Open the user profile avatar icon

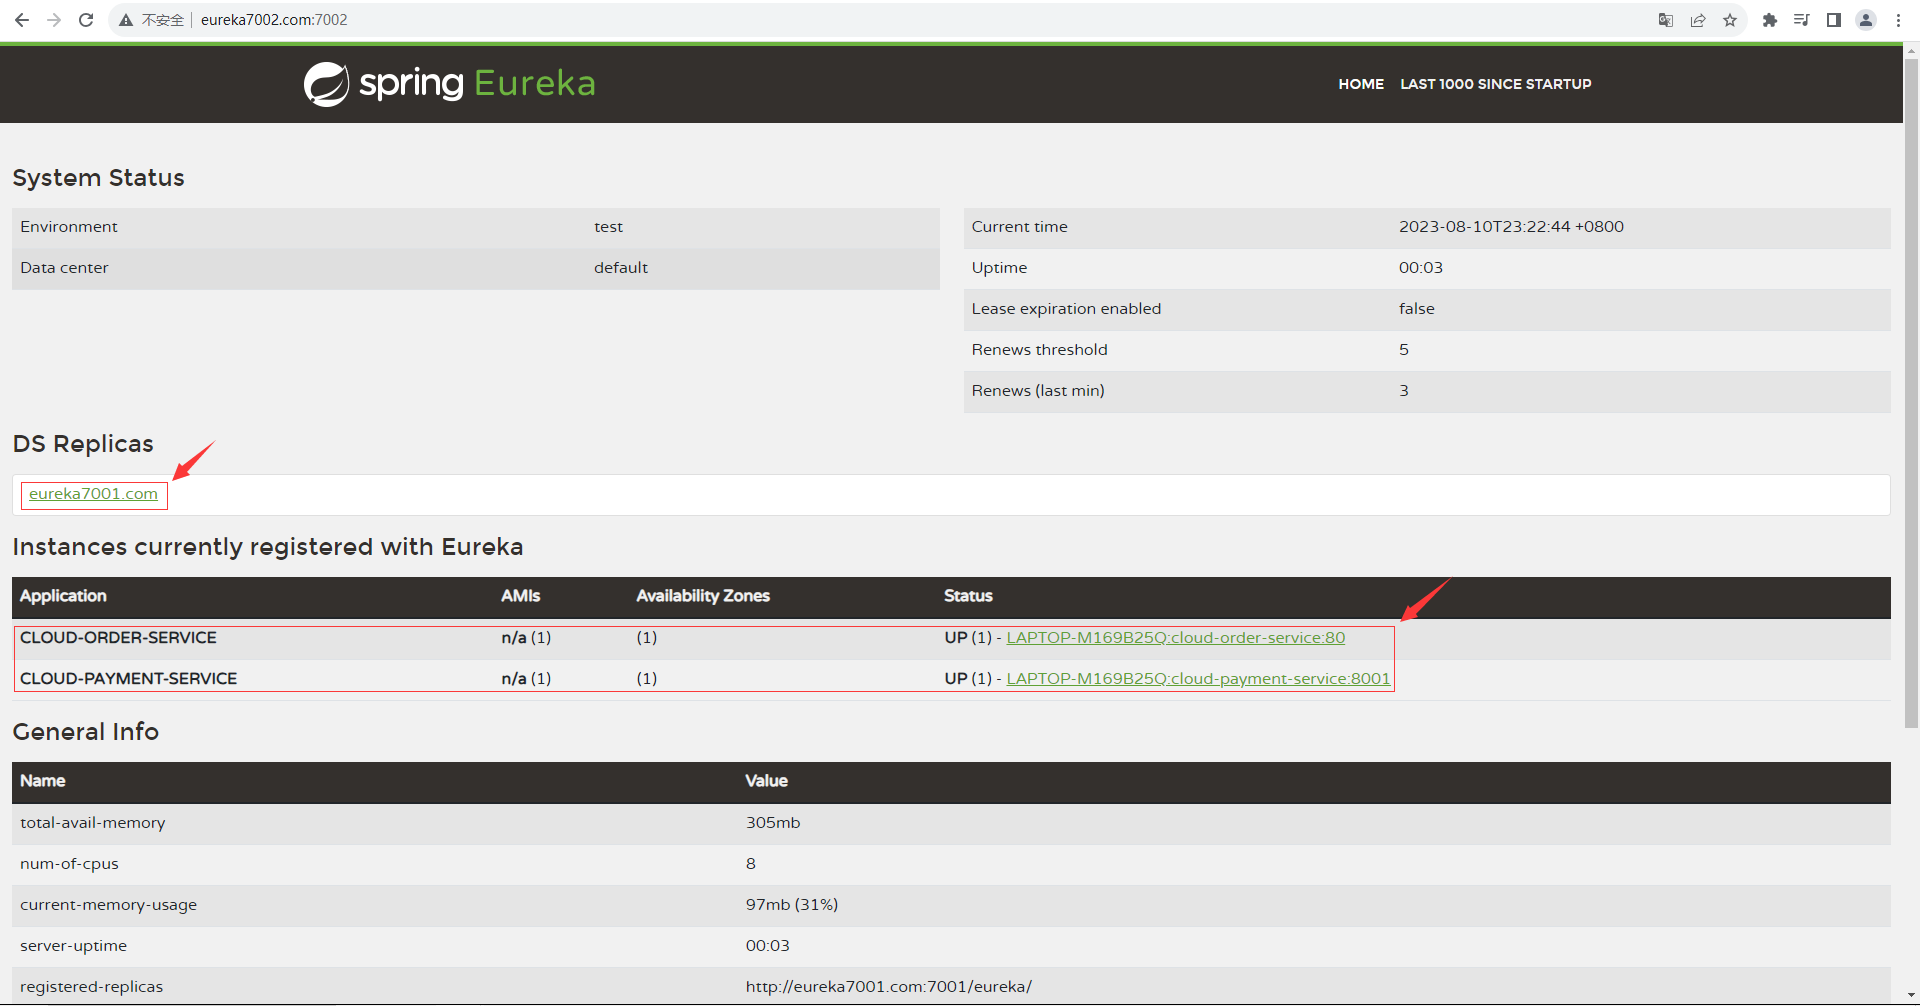1866,20
